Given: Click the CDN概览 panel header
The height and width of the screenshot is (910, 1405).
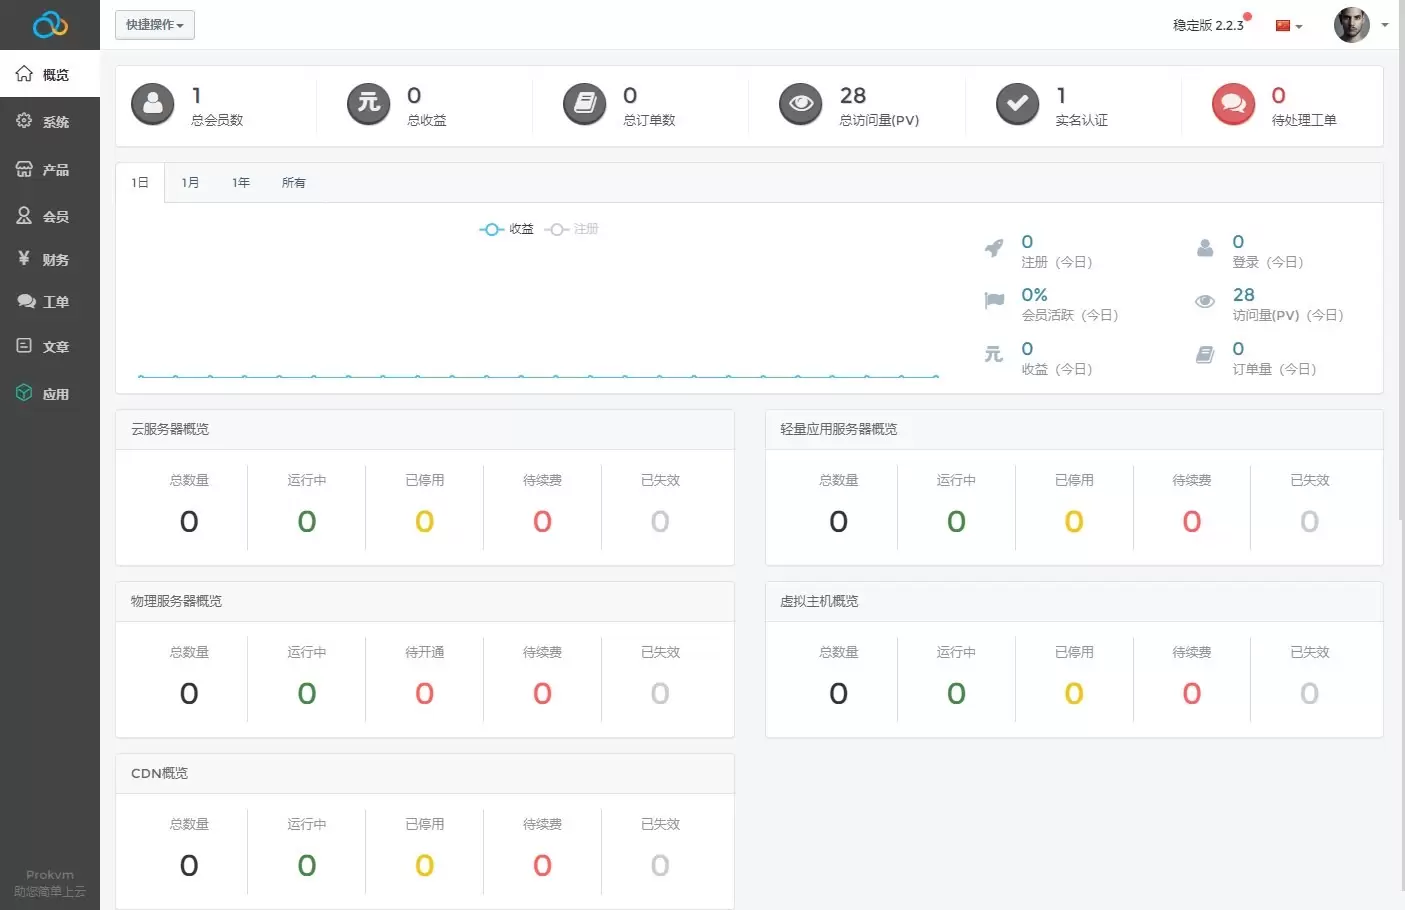Looking at the screenshot, I should click(425, 773).
